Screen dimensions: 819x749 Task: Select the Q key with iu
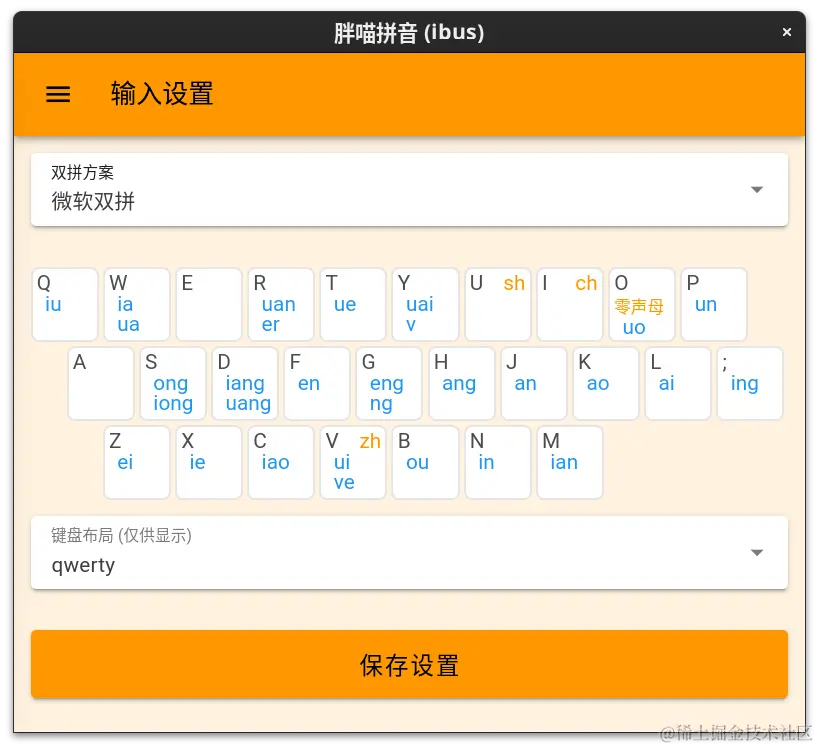pyautogui.click(x=65, y=305)
